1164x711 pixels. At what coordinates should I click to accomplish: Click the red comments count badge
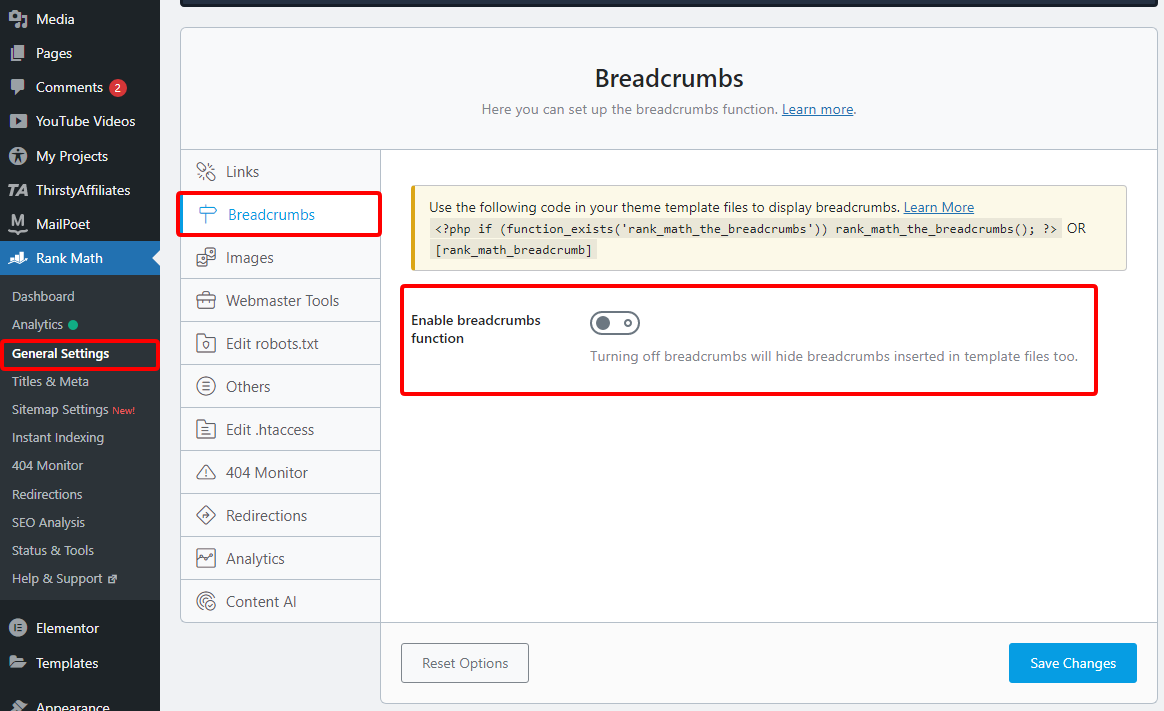click(117, 88)
